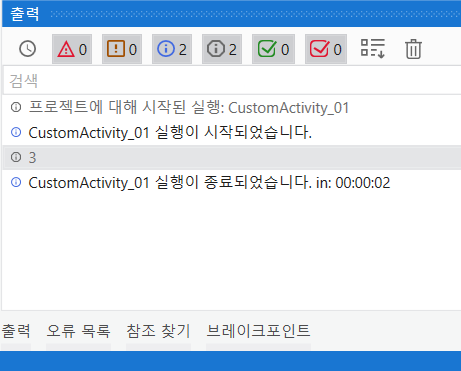This screenshot has height=371, width=461.
Task: Toggle the red failed-test filter showing 0
Action: (x=326, y=49)
